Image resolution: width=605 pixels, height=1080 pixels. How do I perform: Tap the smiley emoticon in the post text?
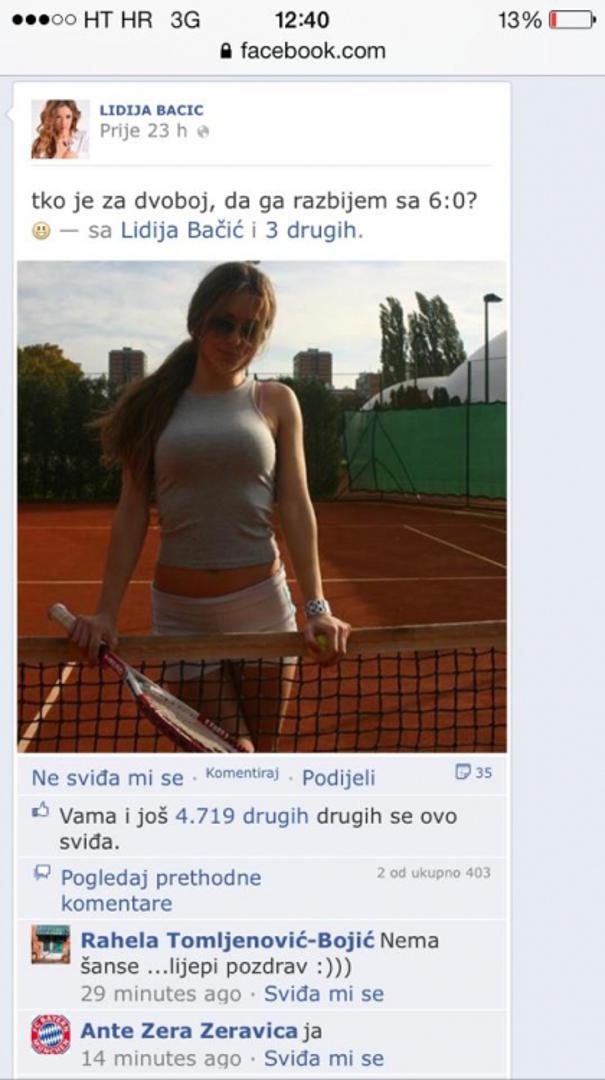tap(41, 231)
